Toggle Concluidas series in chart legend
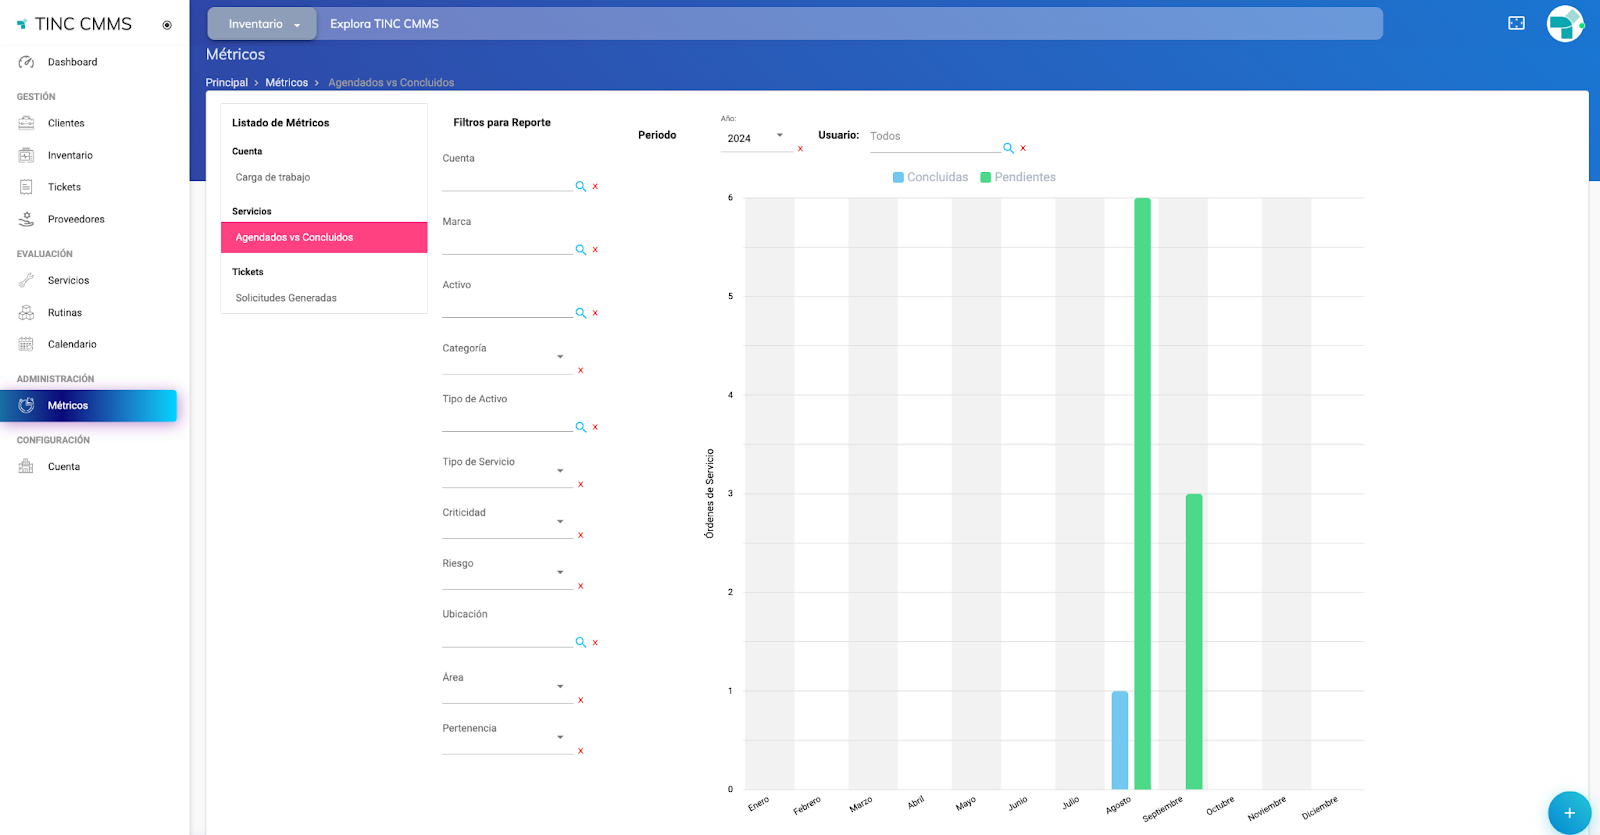Viewport: 1600px width, 835px height. [x=930, y=177]
